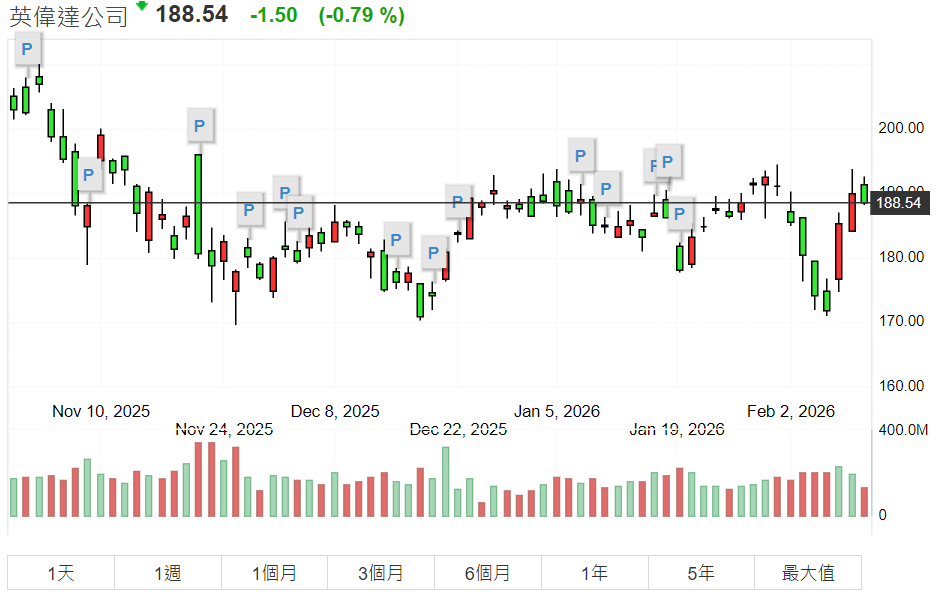Click the lowest P marker near Dec 22
Image resolution: width=945 pixels, height=595 pixels.
(x=434, y=253)
